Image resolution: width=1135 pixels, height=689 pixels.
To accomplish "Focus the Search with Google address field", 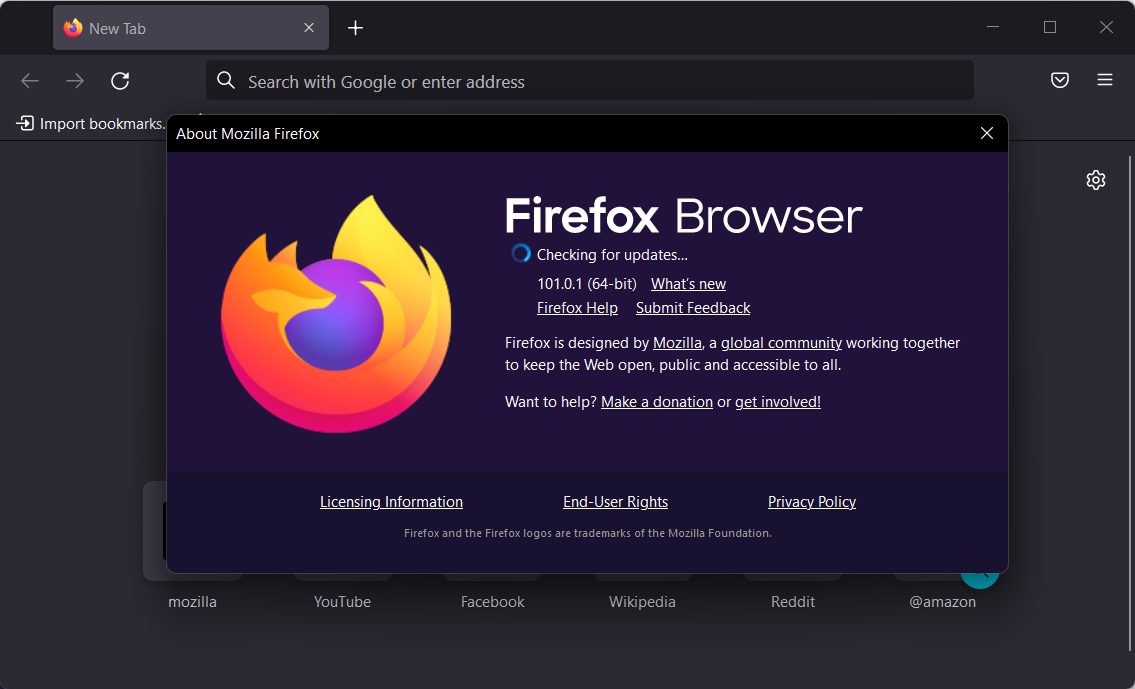I will [x=590, y=80].
